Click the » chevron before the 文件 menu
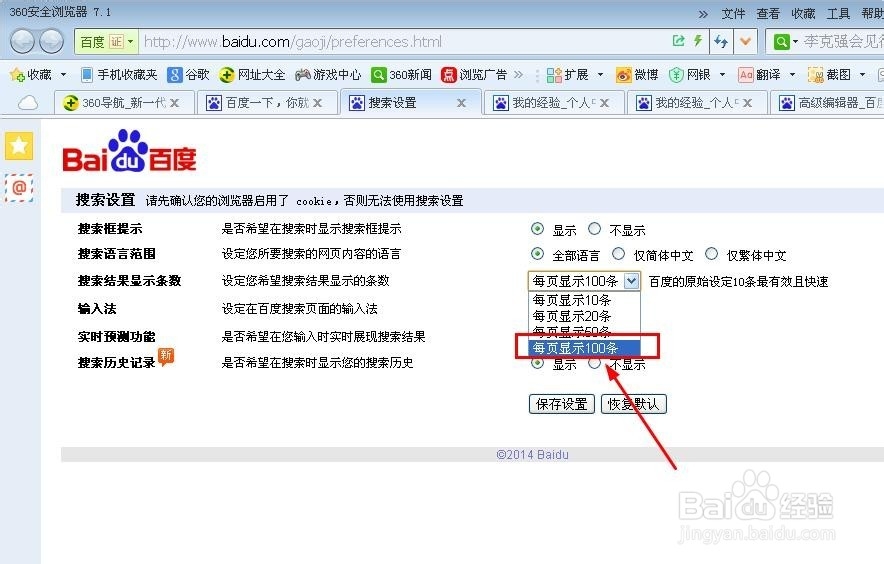Image resolution: width=884 pixels, height=564 pixels. (704, 14)
